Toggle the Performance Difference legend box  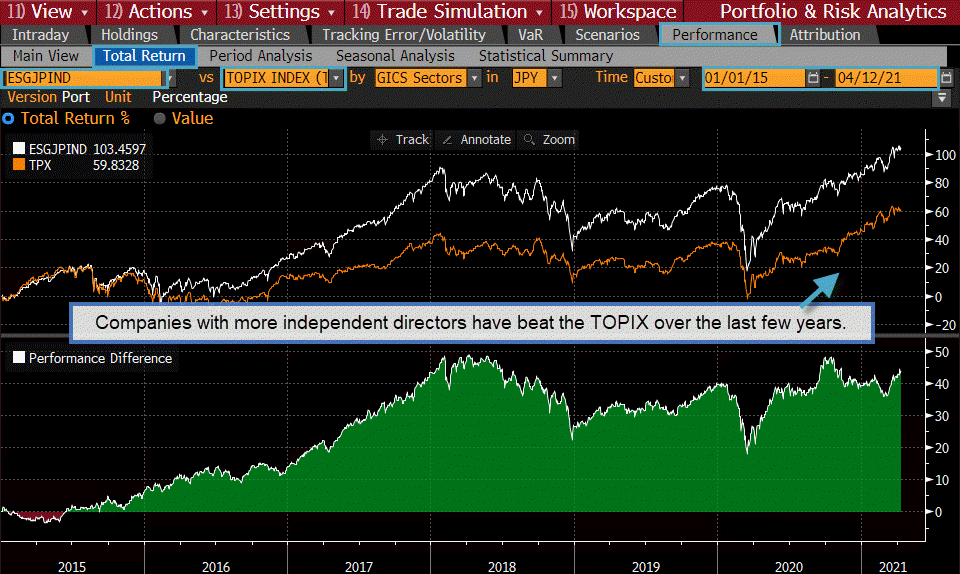(x=19, y=357)
